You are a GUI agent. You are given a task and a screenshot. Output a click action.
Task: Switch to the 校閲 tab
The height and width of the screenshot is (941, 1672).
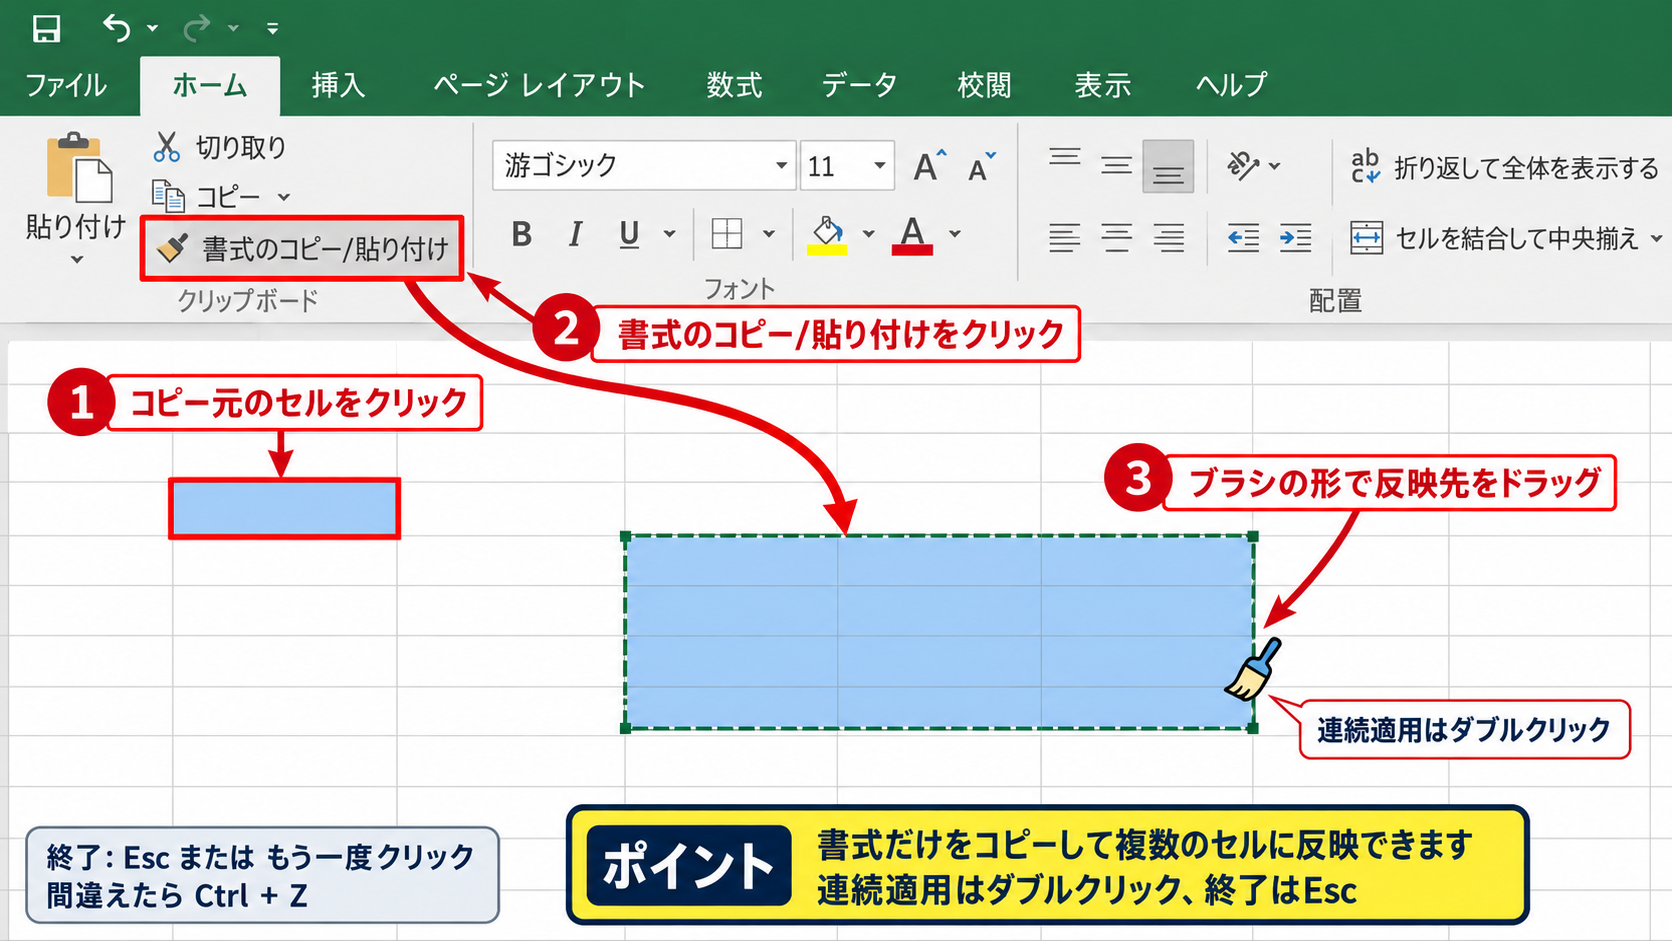[x=984, y=85]
